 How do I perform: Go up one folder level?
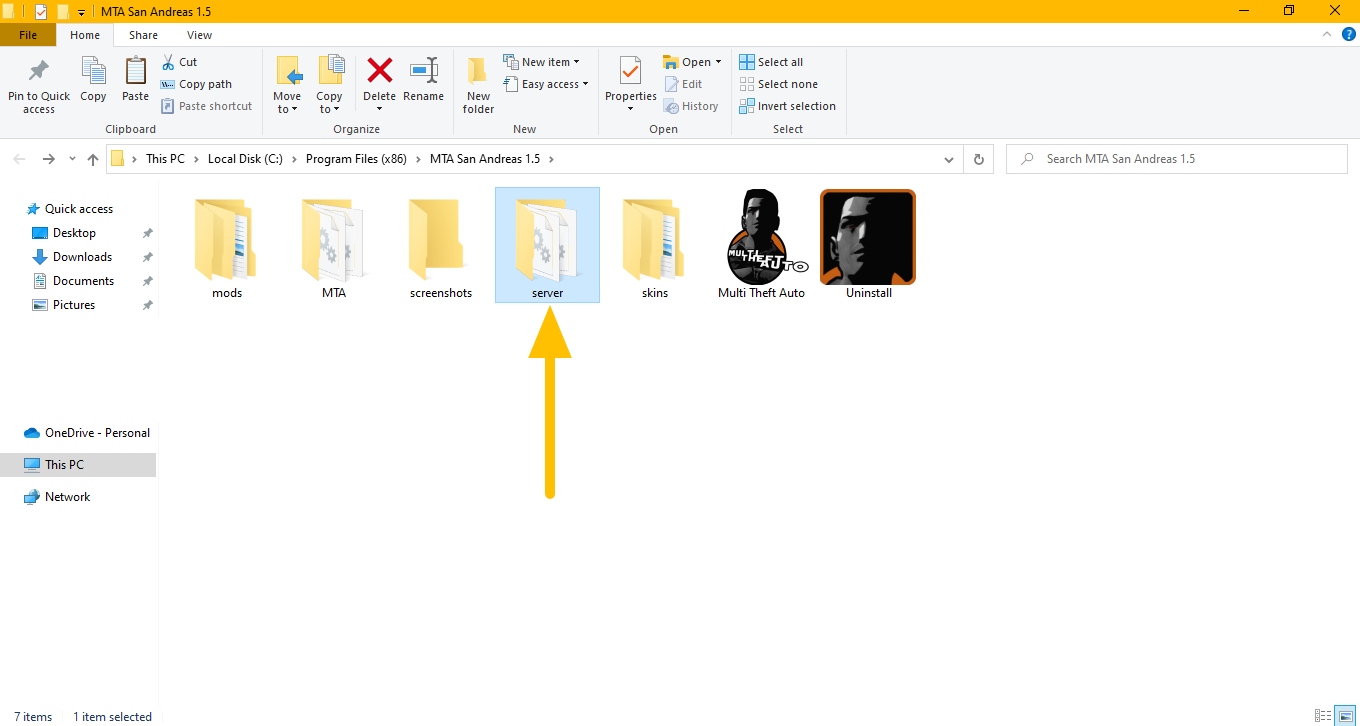tap(93, 159)
